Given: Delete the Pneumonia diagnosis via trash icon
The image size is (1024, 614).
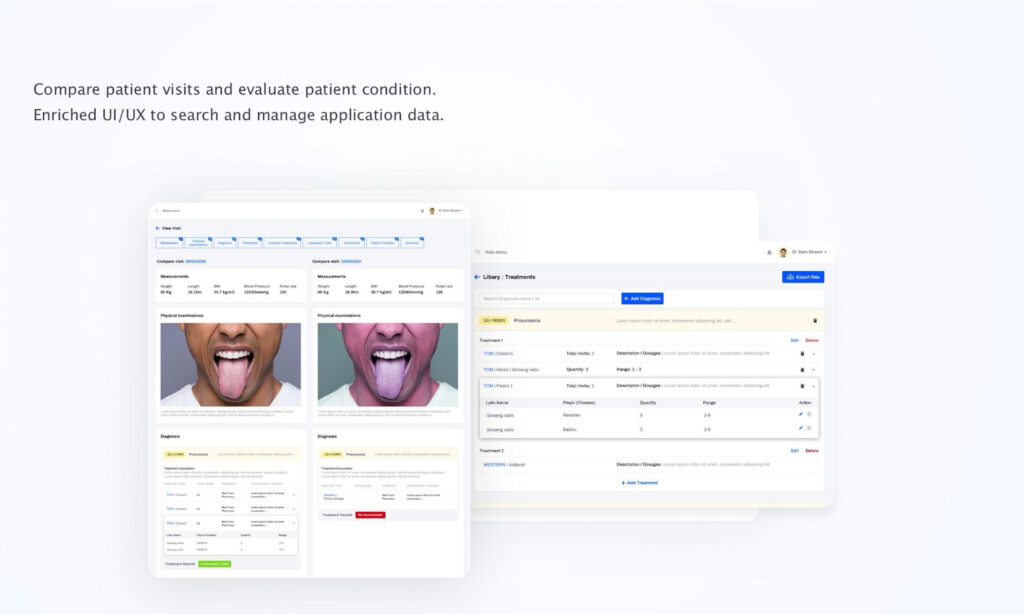Looking at the screenshot, I should point(814,321).
